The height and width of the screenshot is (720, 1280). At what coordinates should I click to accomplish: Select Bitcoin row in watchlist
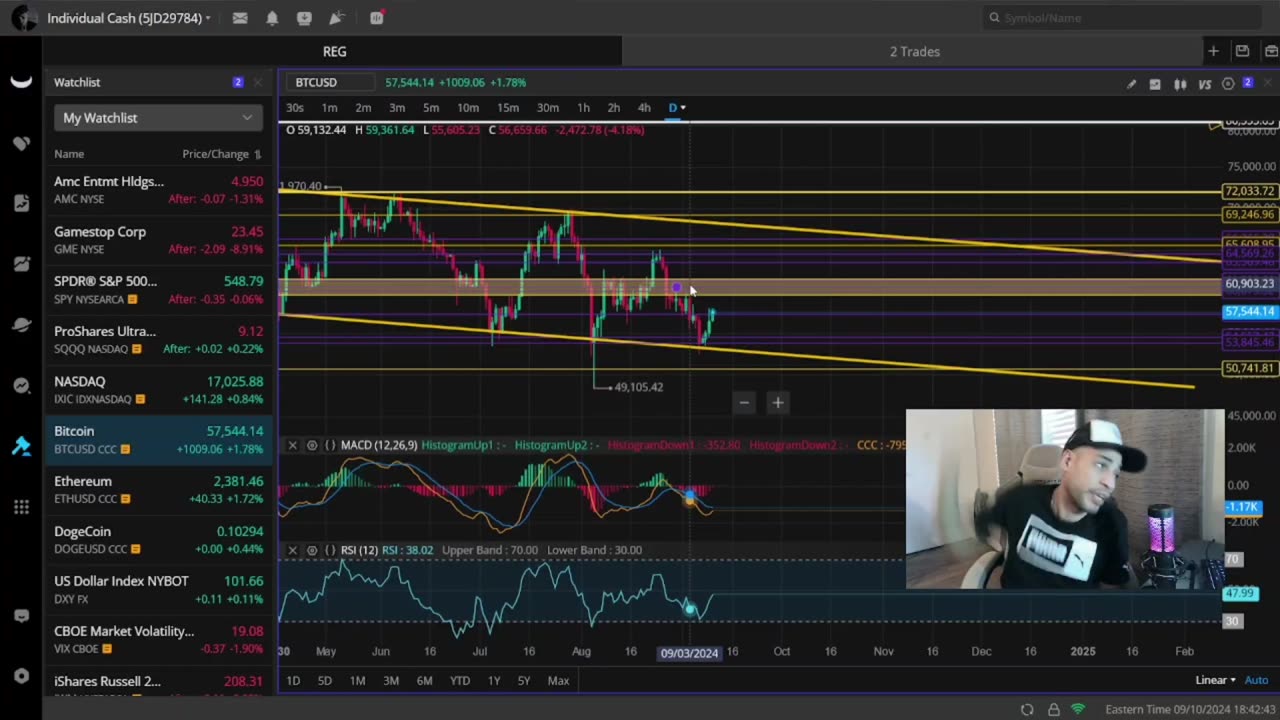tap(158, 440)
